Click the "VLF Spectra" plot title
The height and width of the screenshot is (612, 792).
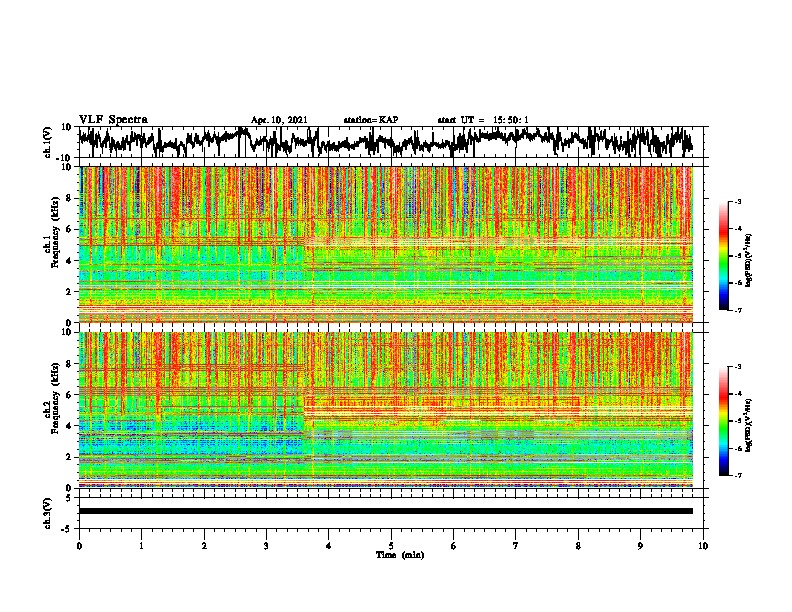(113, 120)
